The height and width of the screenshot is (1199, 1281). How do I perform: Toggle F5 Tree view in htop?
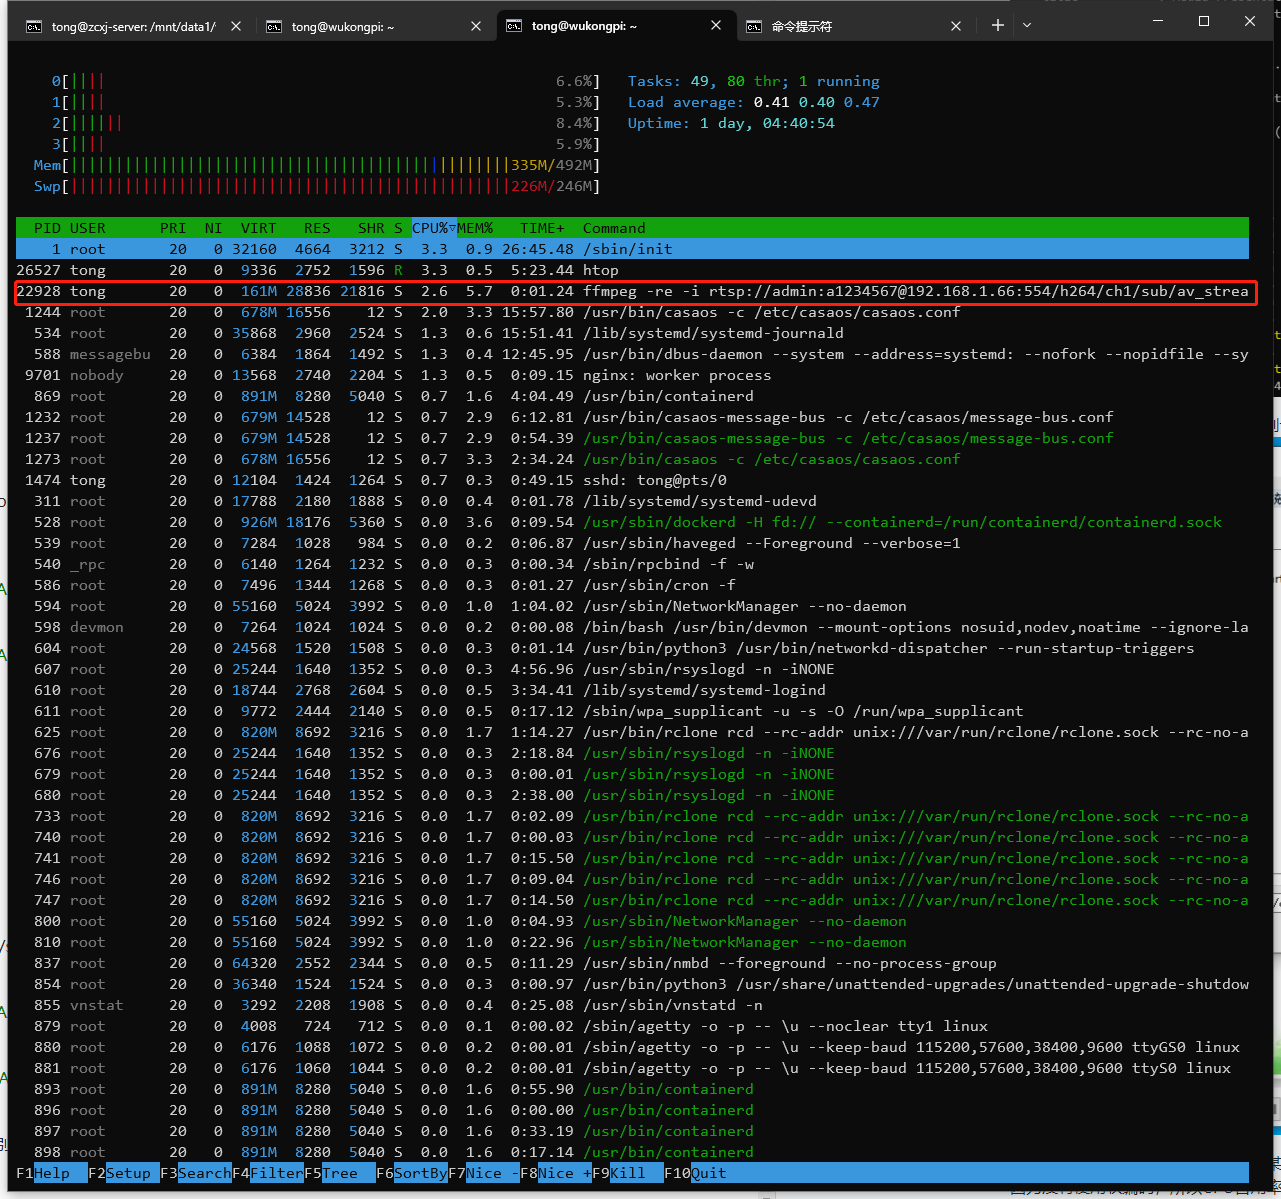pos(340,1173)
